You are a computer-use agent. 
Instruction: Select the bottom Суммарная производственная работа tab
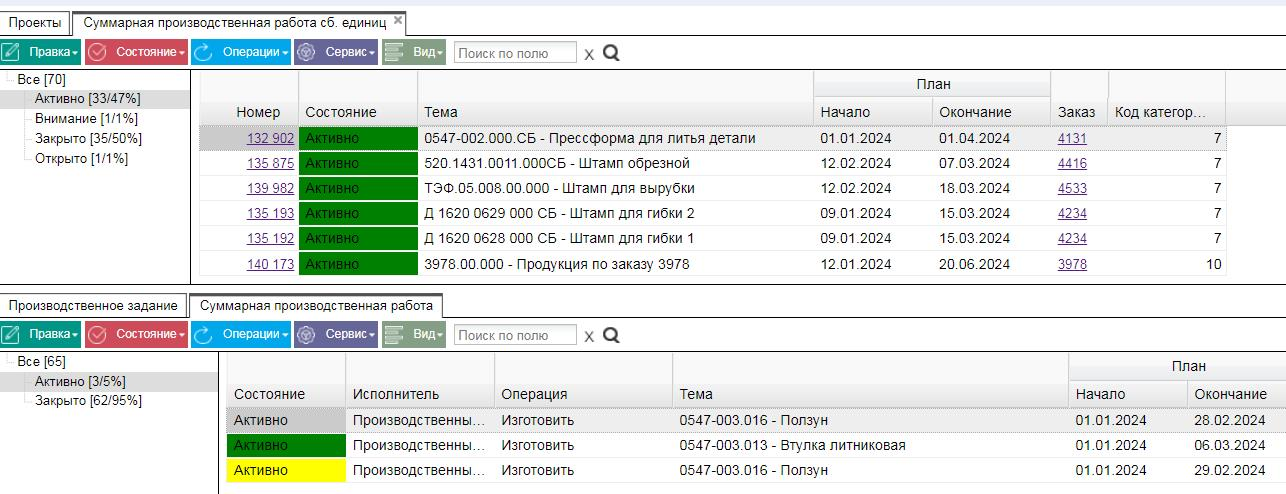point(316,305)
